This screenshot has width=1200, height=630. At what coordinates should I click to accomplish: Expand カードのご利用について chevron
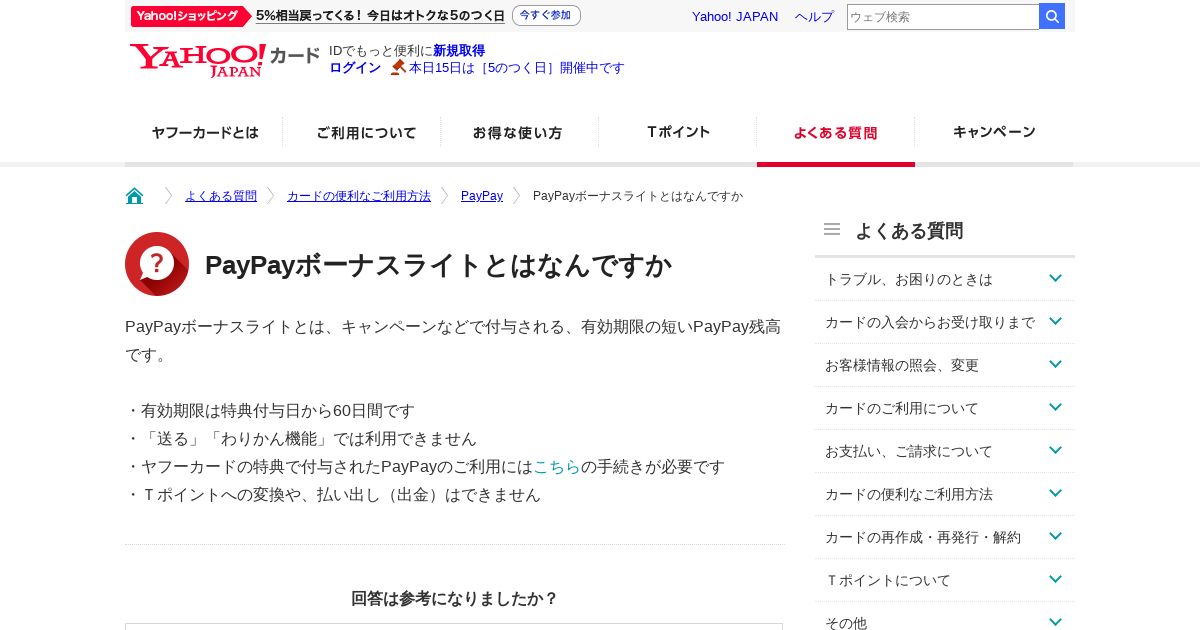pos(1055,407)
